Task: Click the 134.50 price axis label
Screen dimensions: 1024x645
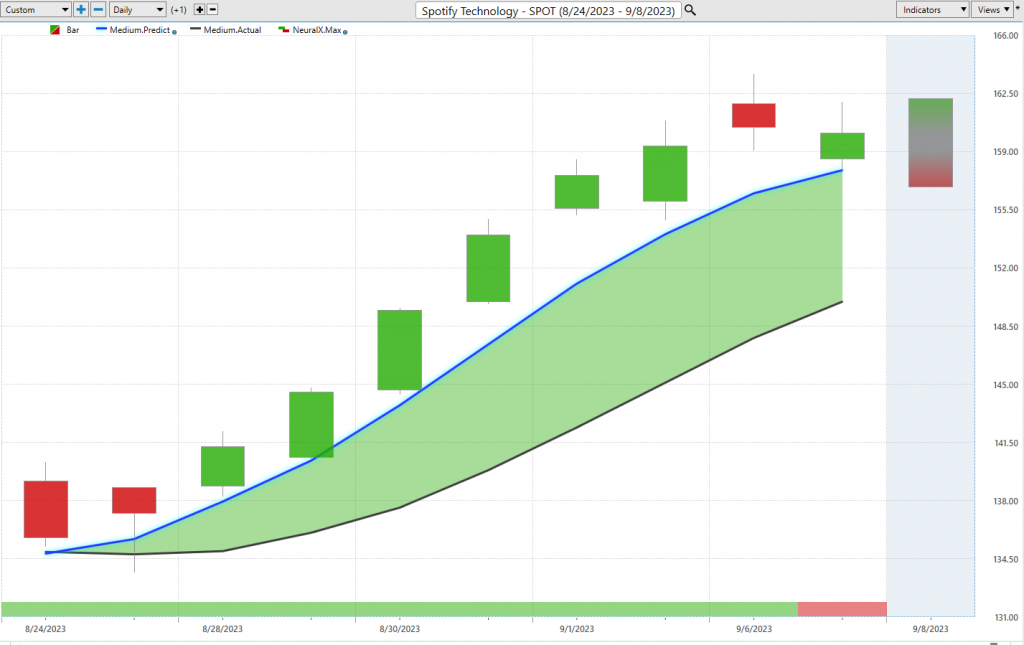Action: (1006, 559)
